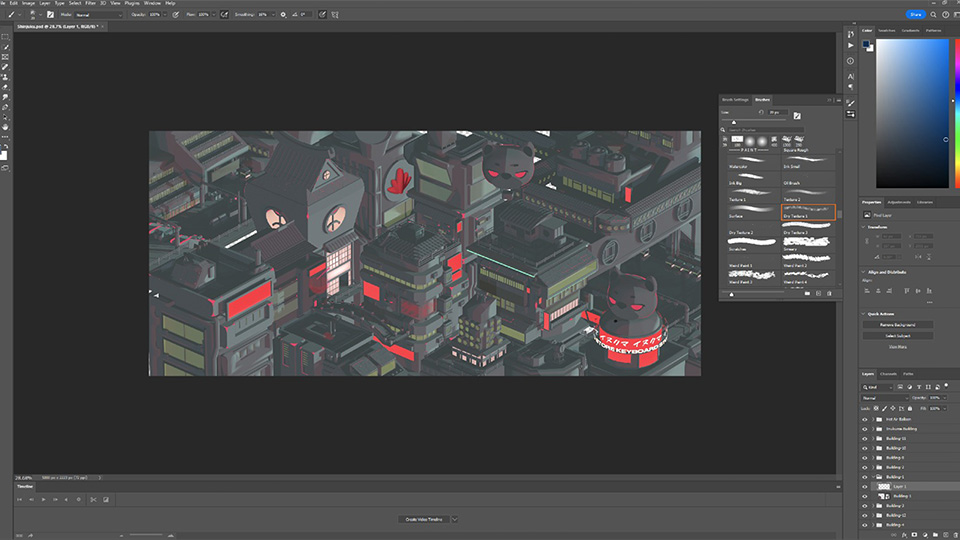Image resolution: width=960 pixels, height=540 pixels.
Task: Click the Crop tool icon
Action: [x=5, y=57]
